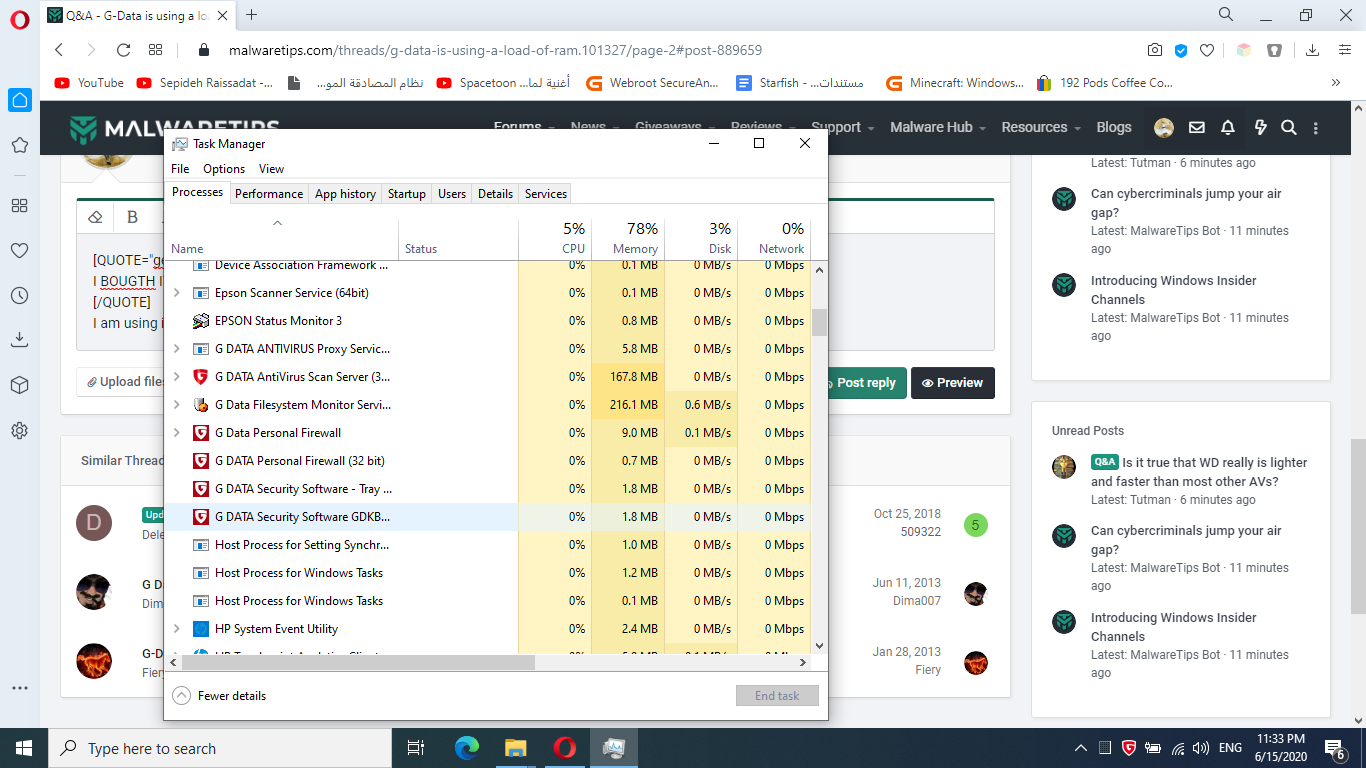Open MalwareTips alerts bell icon

point(1228,127)
